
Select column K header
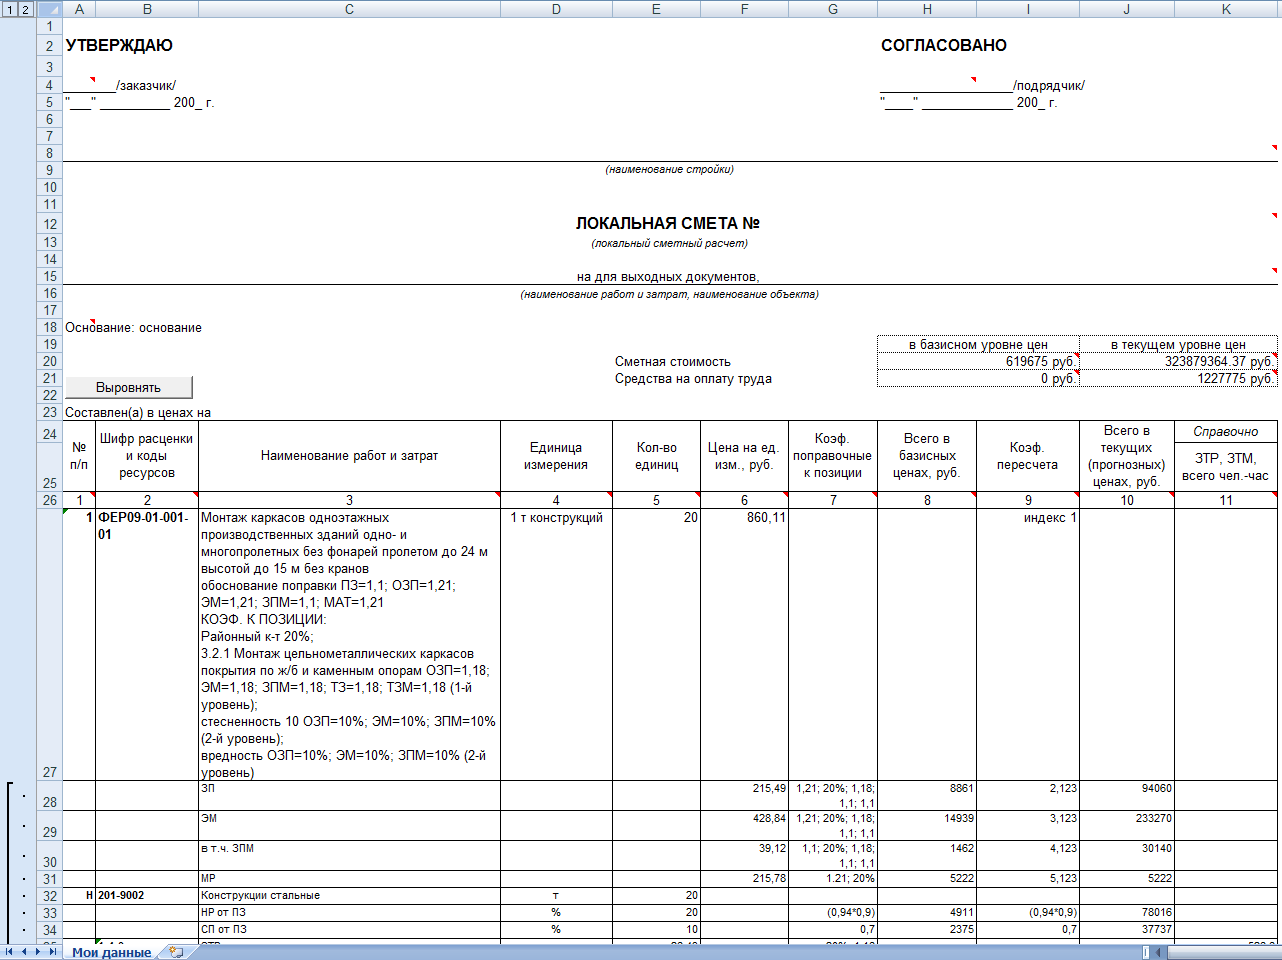tap(1226, 9)
